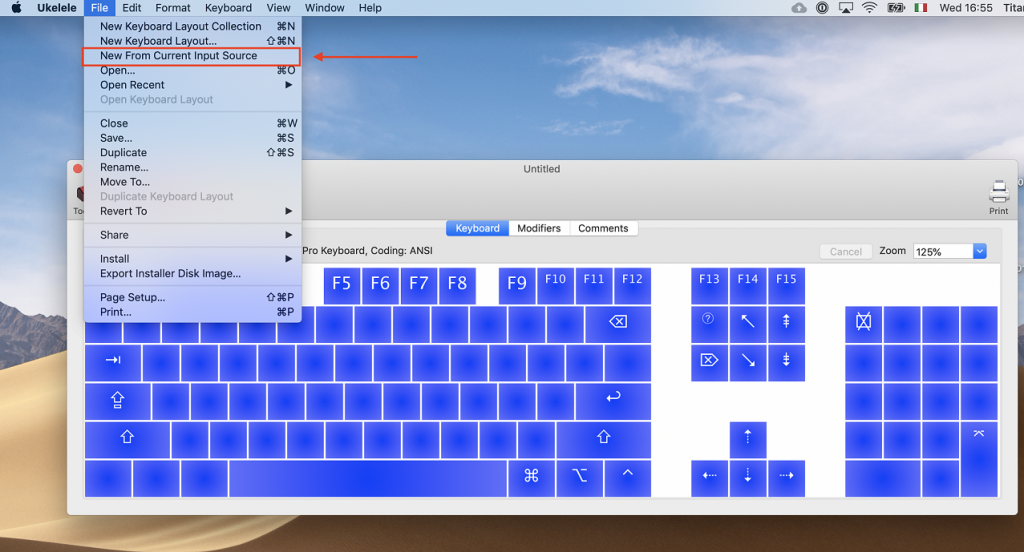Select the Help question mark key
1024x552 pixels.
[x=708, y=319]
